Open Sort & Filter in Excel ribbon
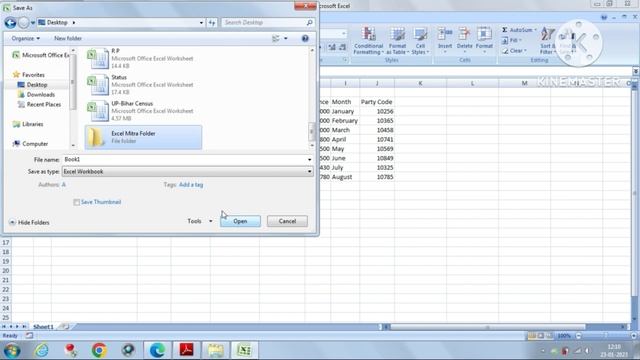640x360 pixels. pyautogui.click(x=547, y=41)
